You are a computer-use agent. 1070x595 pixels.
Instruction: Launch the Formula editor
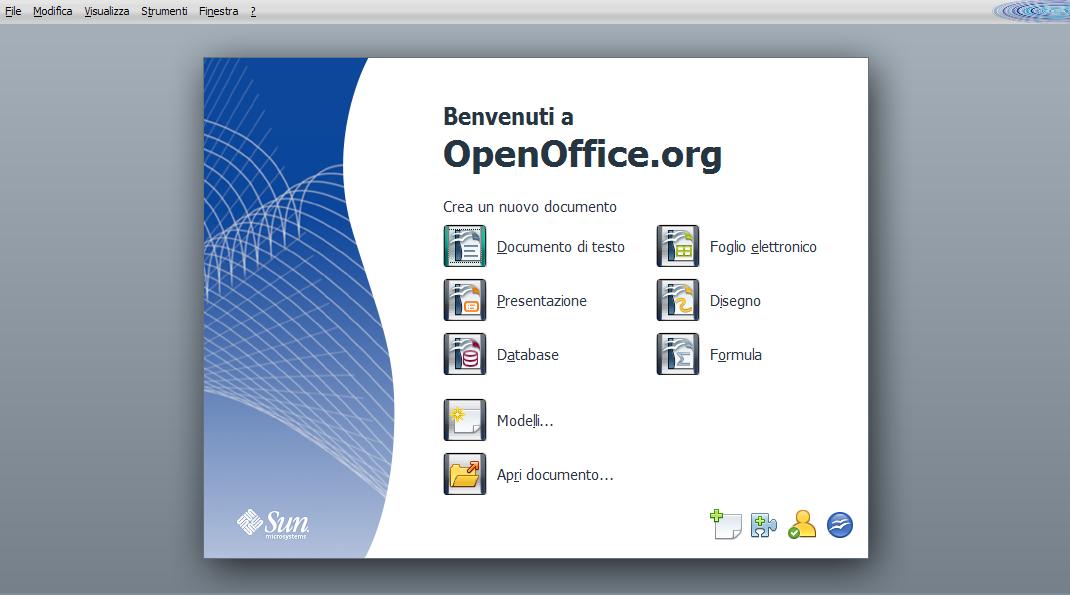pos(678,354)
